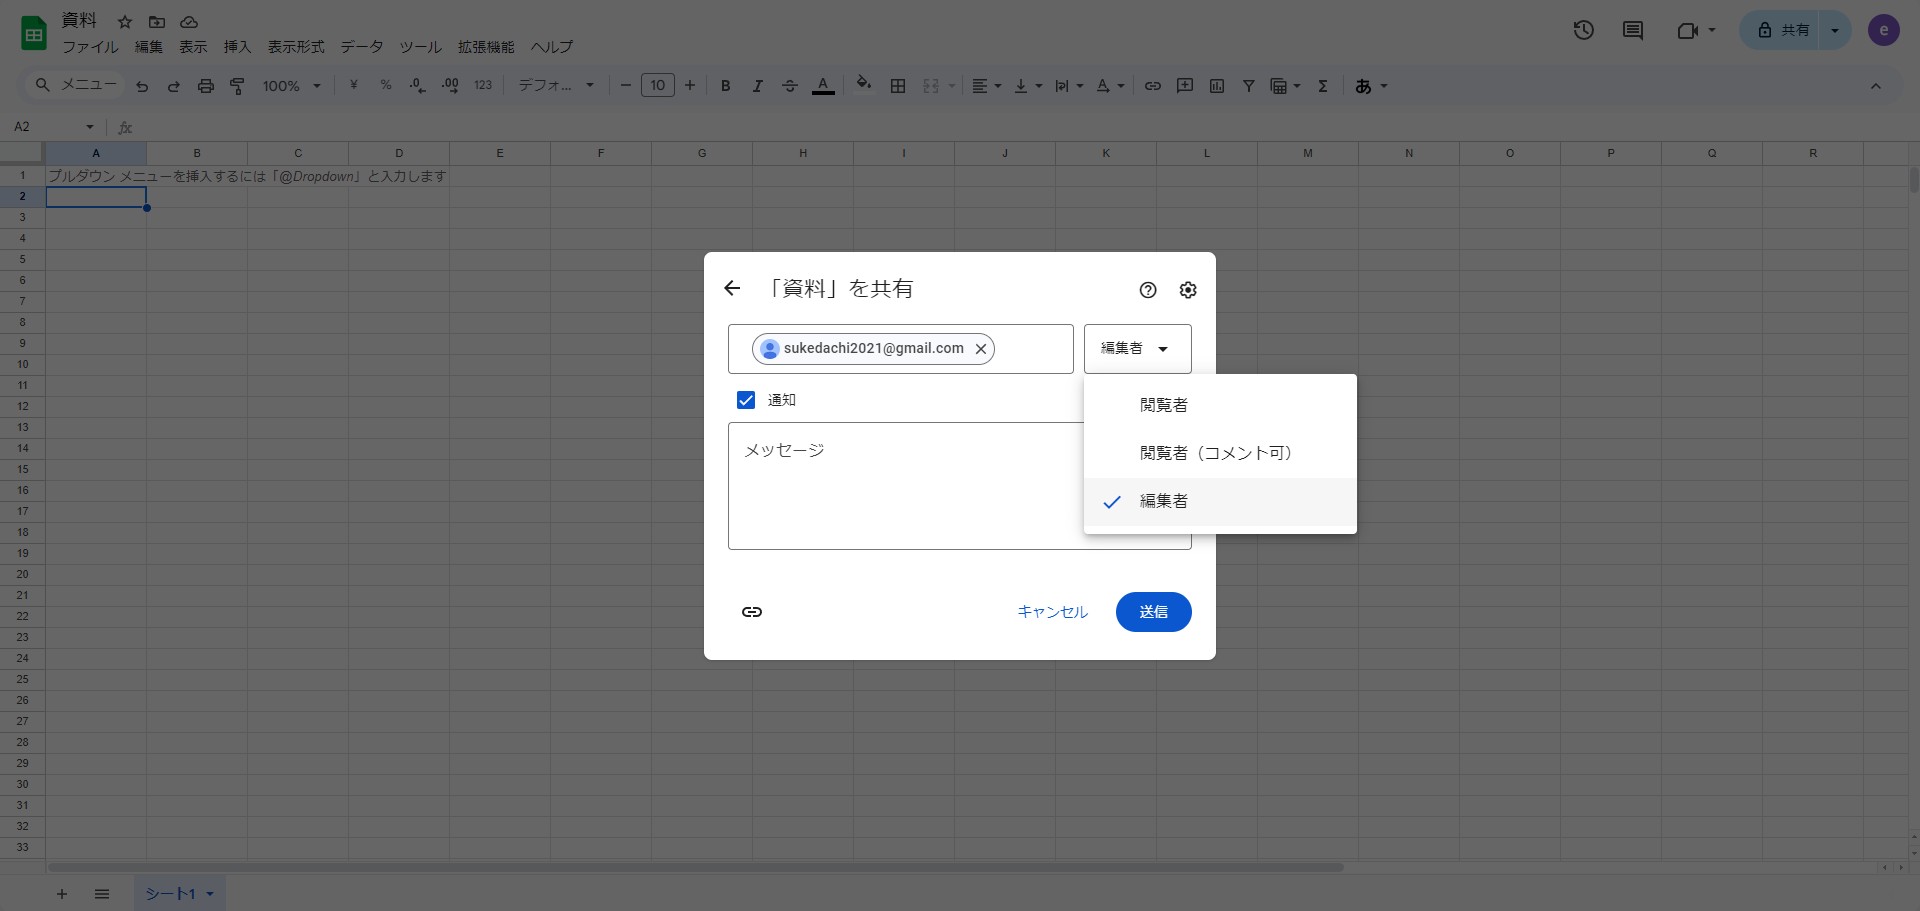Select 閲覧者（コメント可）role option

1220,453
